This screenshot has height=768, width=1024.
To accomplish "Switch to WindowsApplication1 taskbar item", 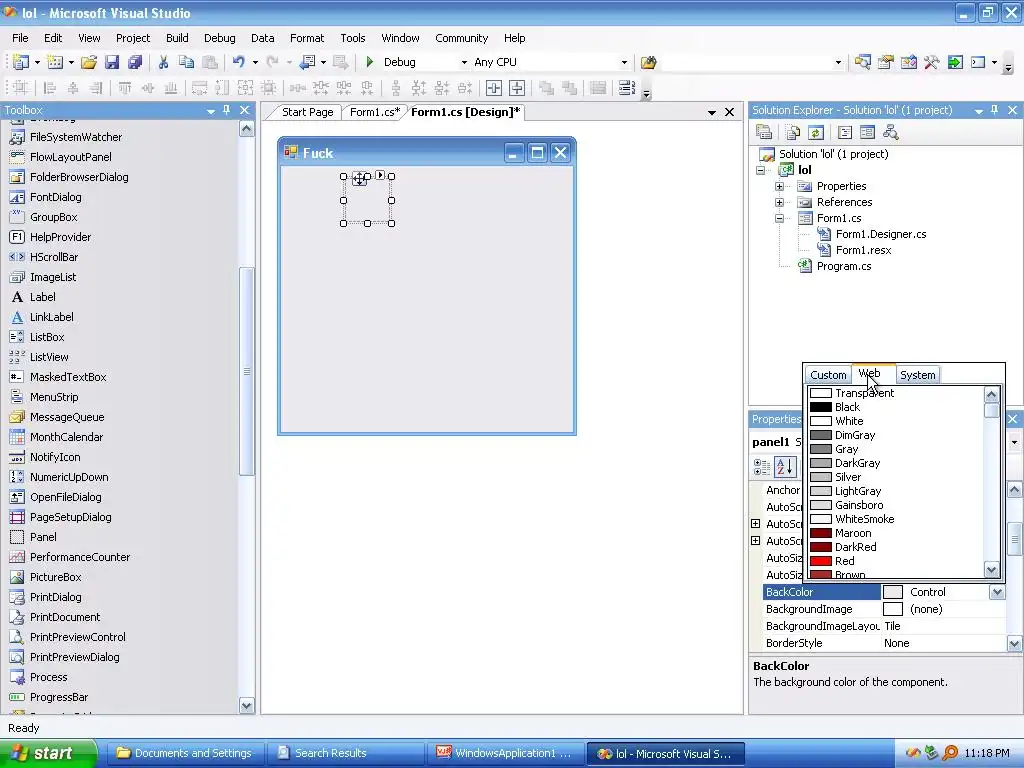I will [x=504, y=753].
